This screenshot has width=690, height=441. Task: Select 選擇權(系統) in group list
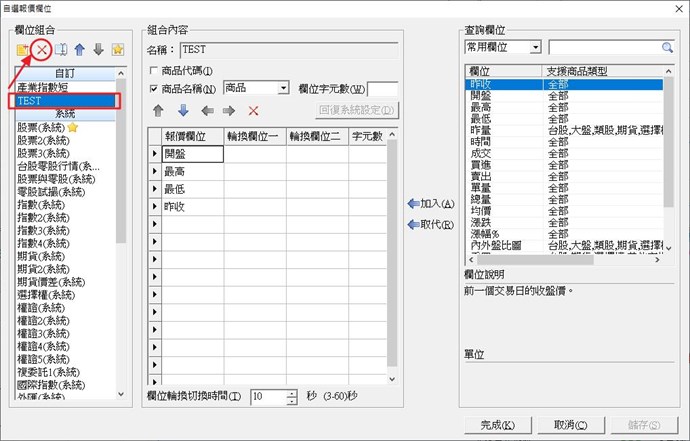[65, 295]
